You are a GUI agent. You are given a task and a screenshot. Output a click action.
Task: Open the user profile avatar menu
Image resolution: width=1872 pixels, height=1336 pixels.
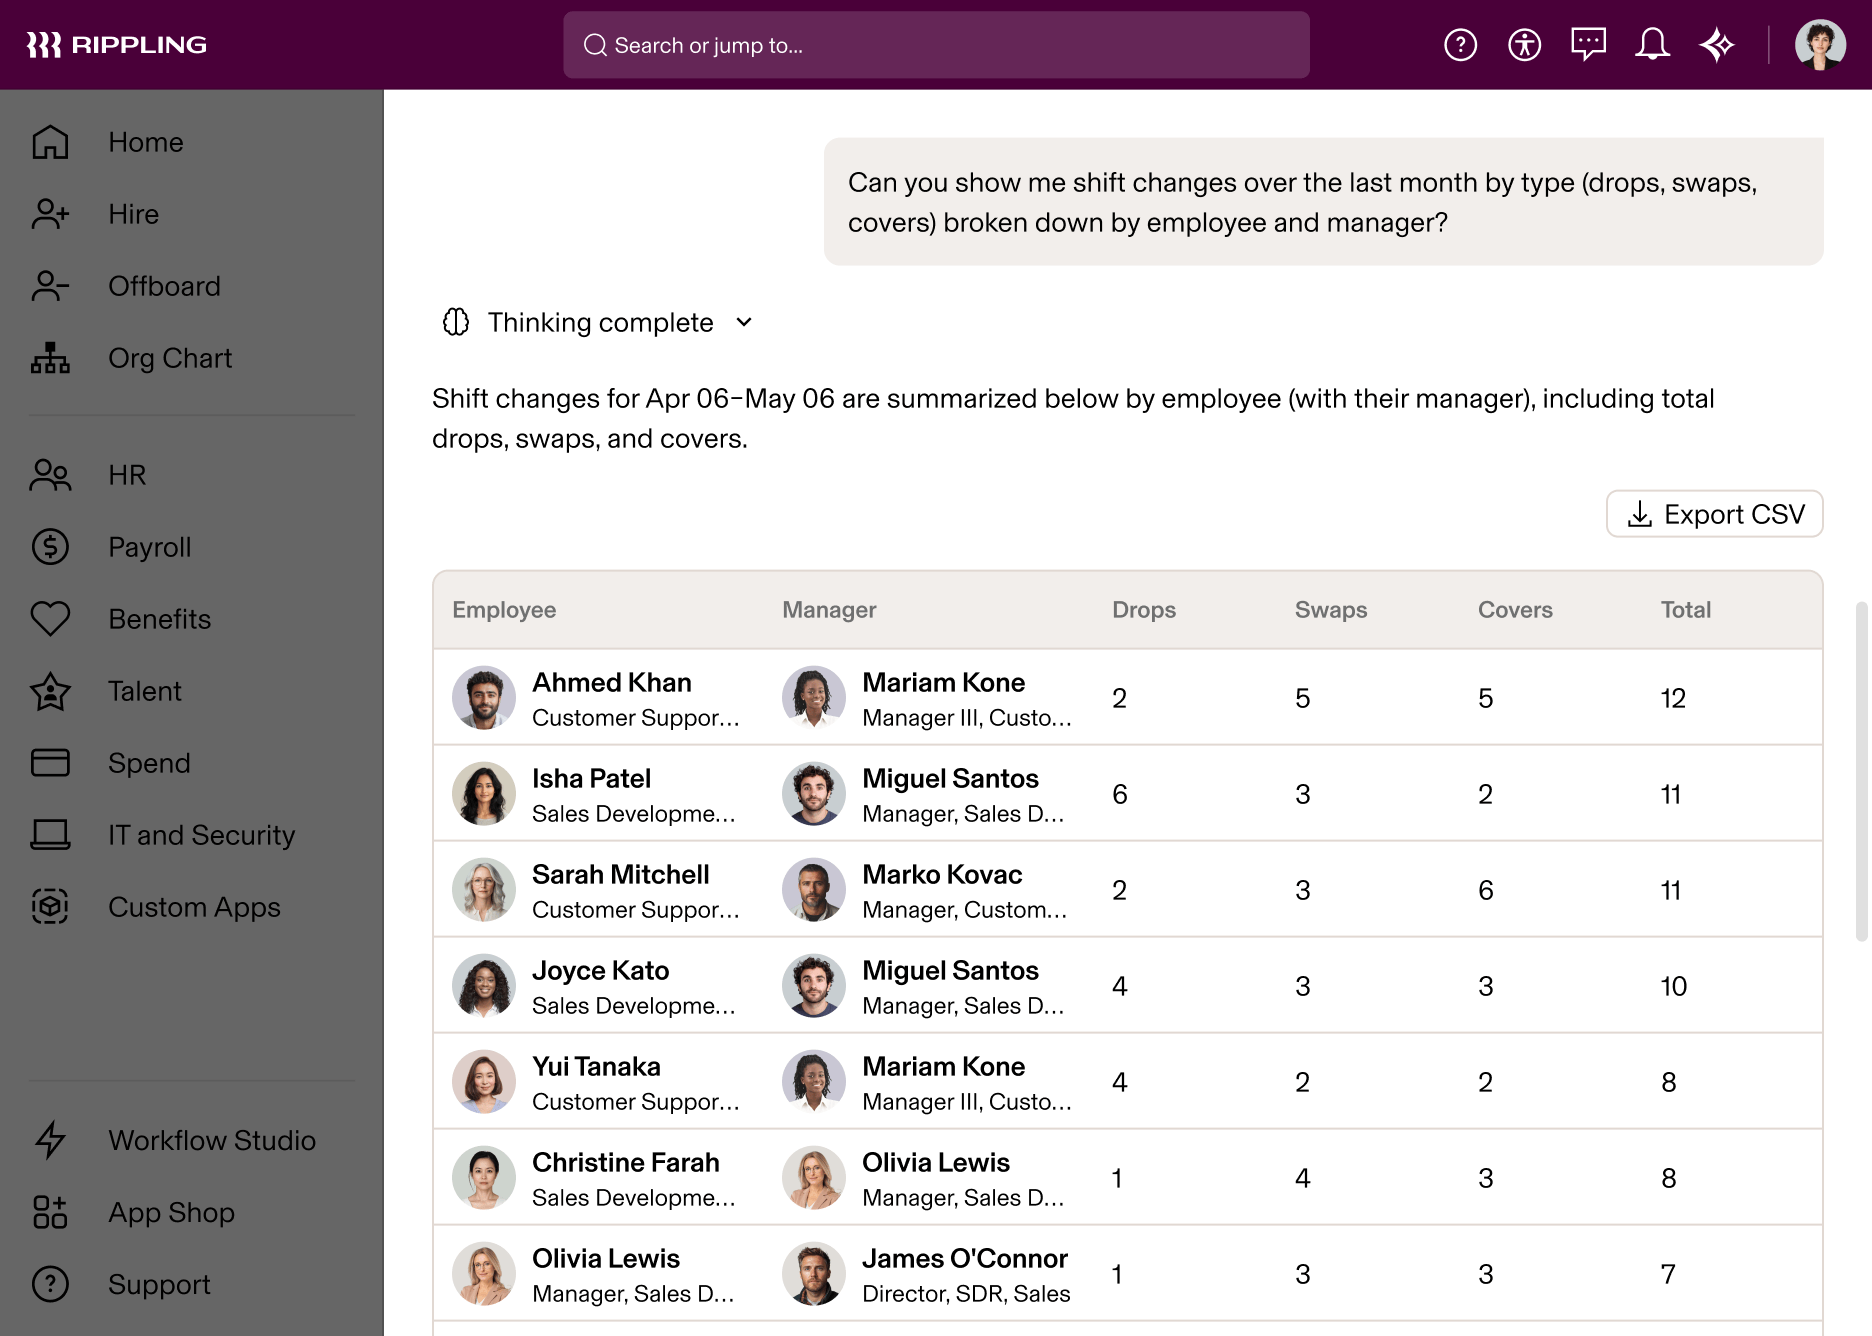[x=1820, y=45]
